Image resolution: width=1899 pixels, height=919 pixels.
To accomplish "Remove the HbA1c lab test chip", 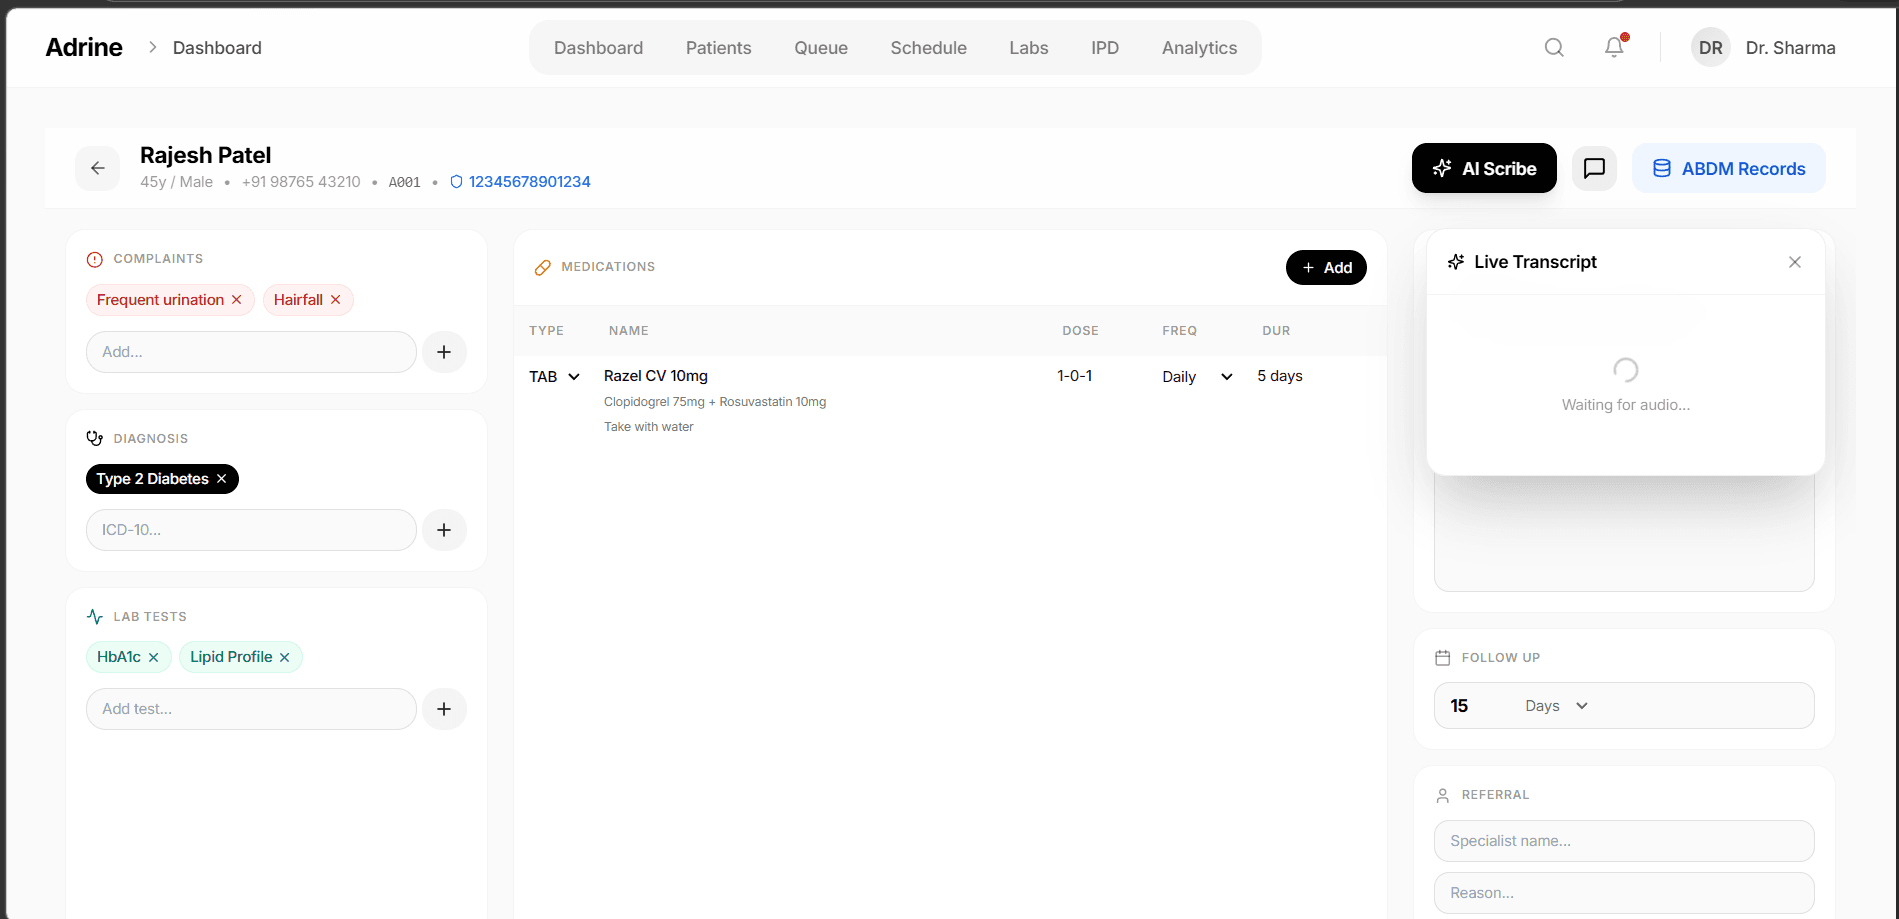I will (x=154, y=657).
